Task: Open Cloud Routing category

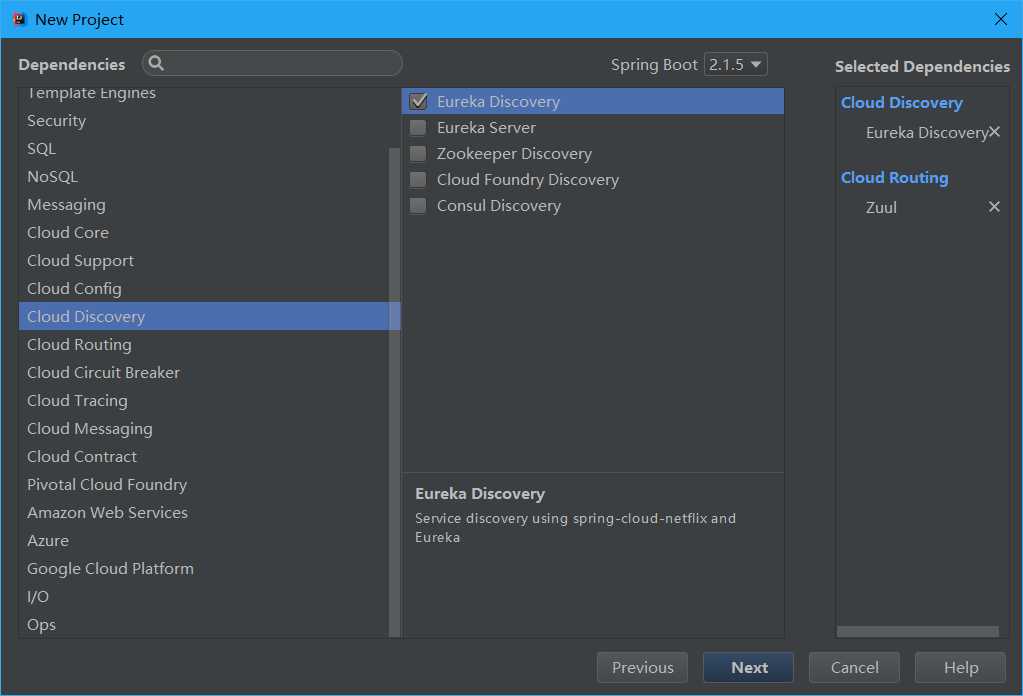Action: (204, 344)
